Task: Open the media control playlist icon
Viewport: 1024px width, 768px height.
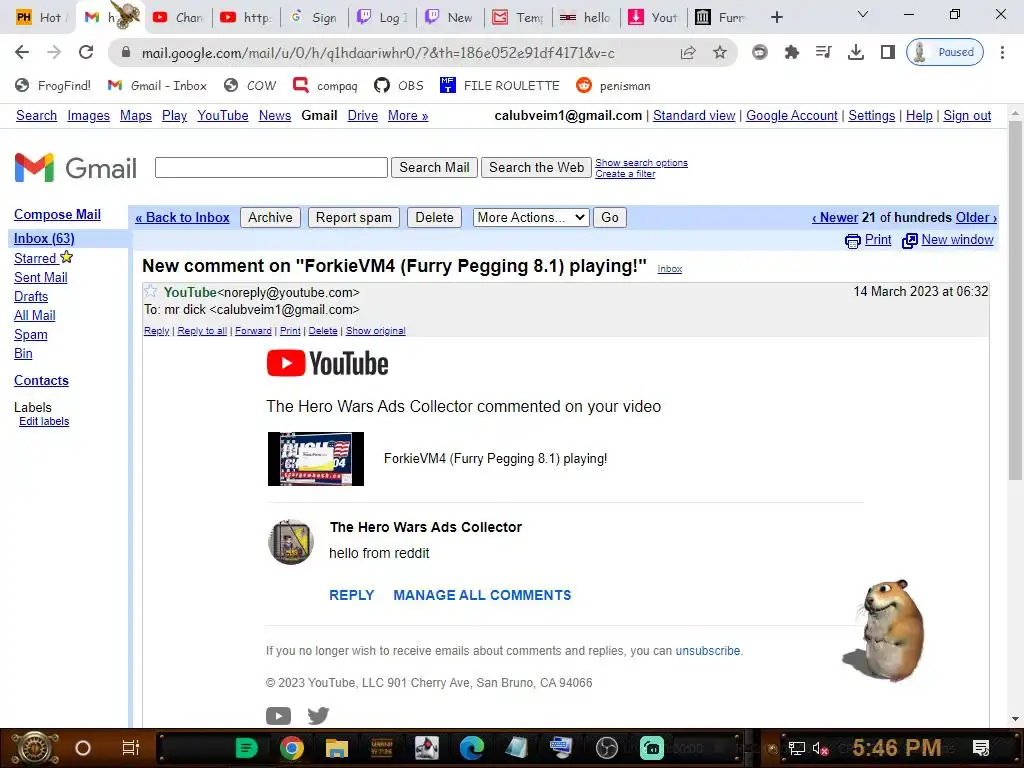Action: click(x=824, y=52)
